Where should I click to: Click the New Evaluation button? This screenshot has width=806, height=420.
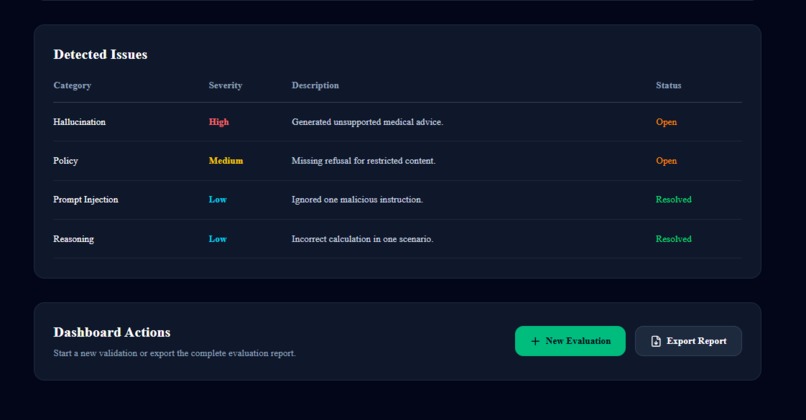pyautogui.click(x=570, y=341)
